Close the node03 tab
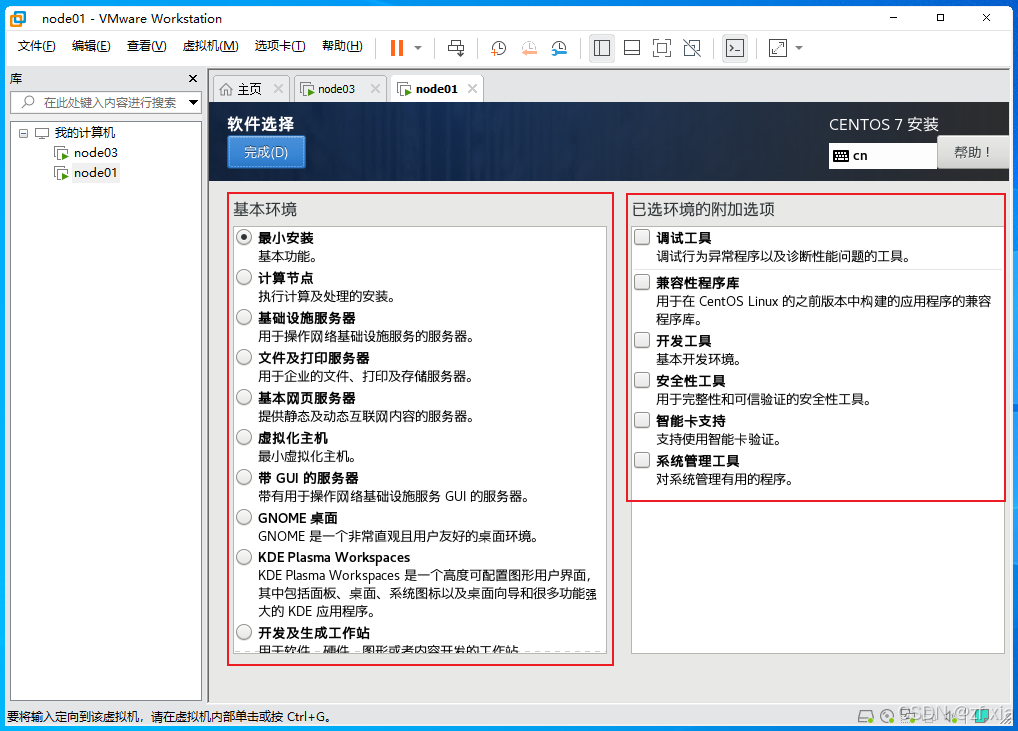Image resolution: width=1018 pixels, height=731 pixels. click(x=375, y=88)
